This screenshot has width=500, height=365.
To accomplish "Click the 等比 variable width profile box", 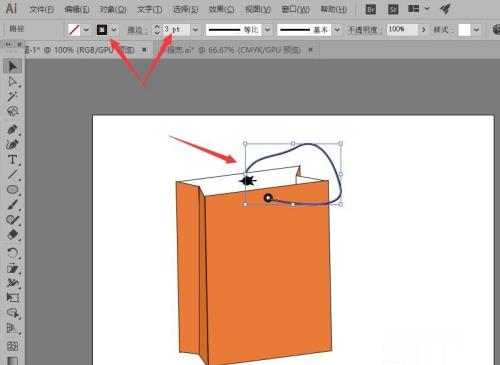I will coord(234,30).
